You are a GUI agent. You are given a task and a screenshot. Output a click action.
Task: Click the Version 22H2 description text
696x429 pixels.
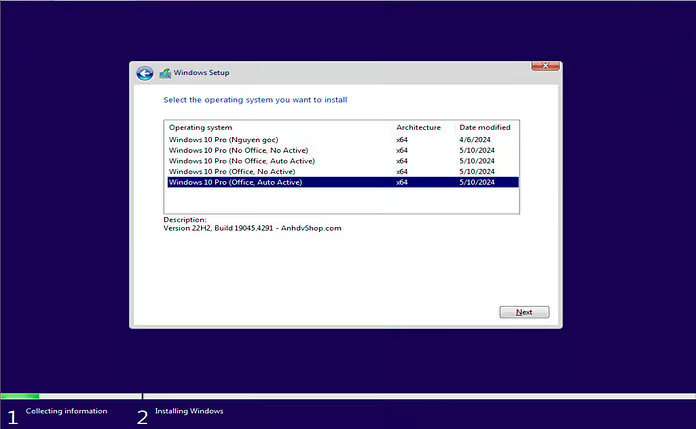[x=252, y=228]
